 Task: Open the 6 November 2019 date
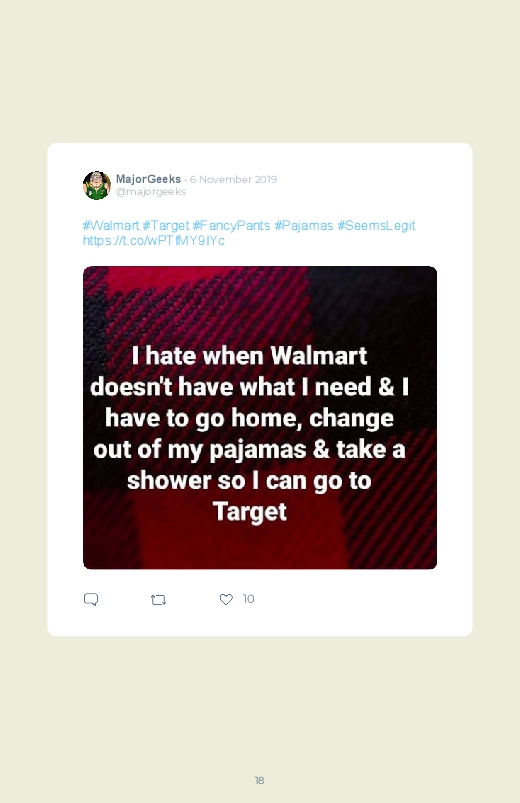click(x=233, y=179)
